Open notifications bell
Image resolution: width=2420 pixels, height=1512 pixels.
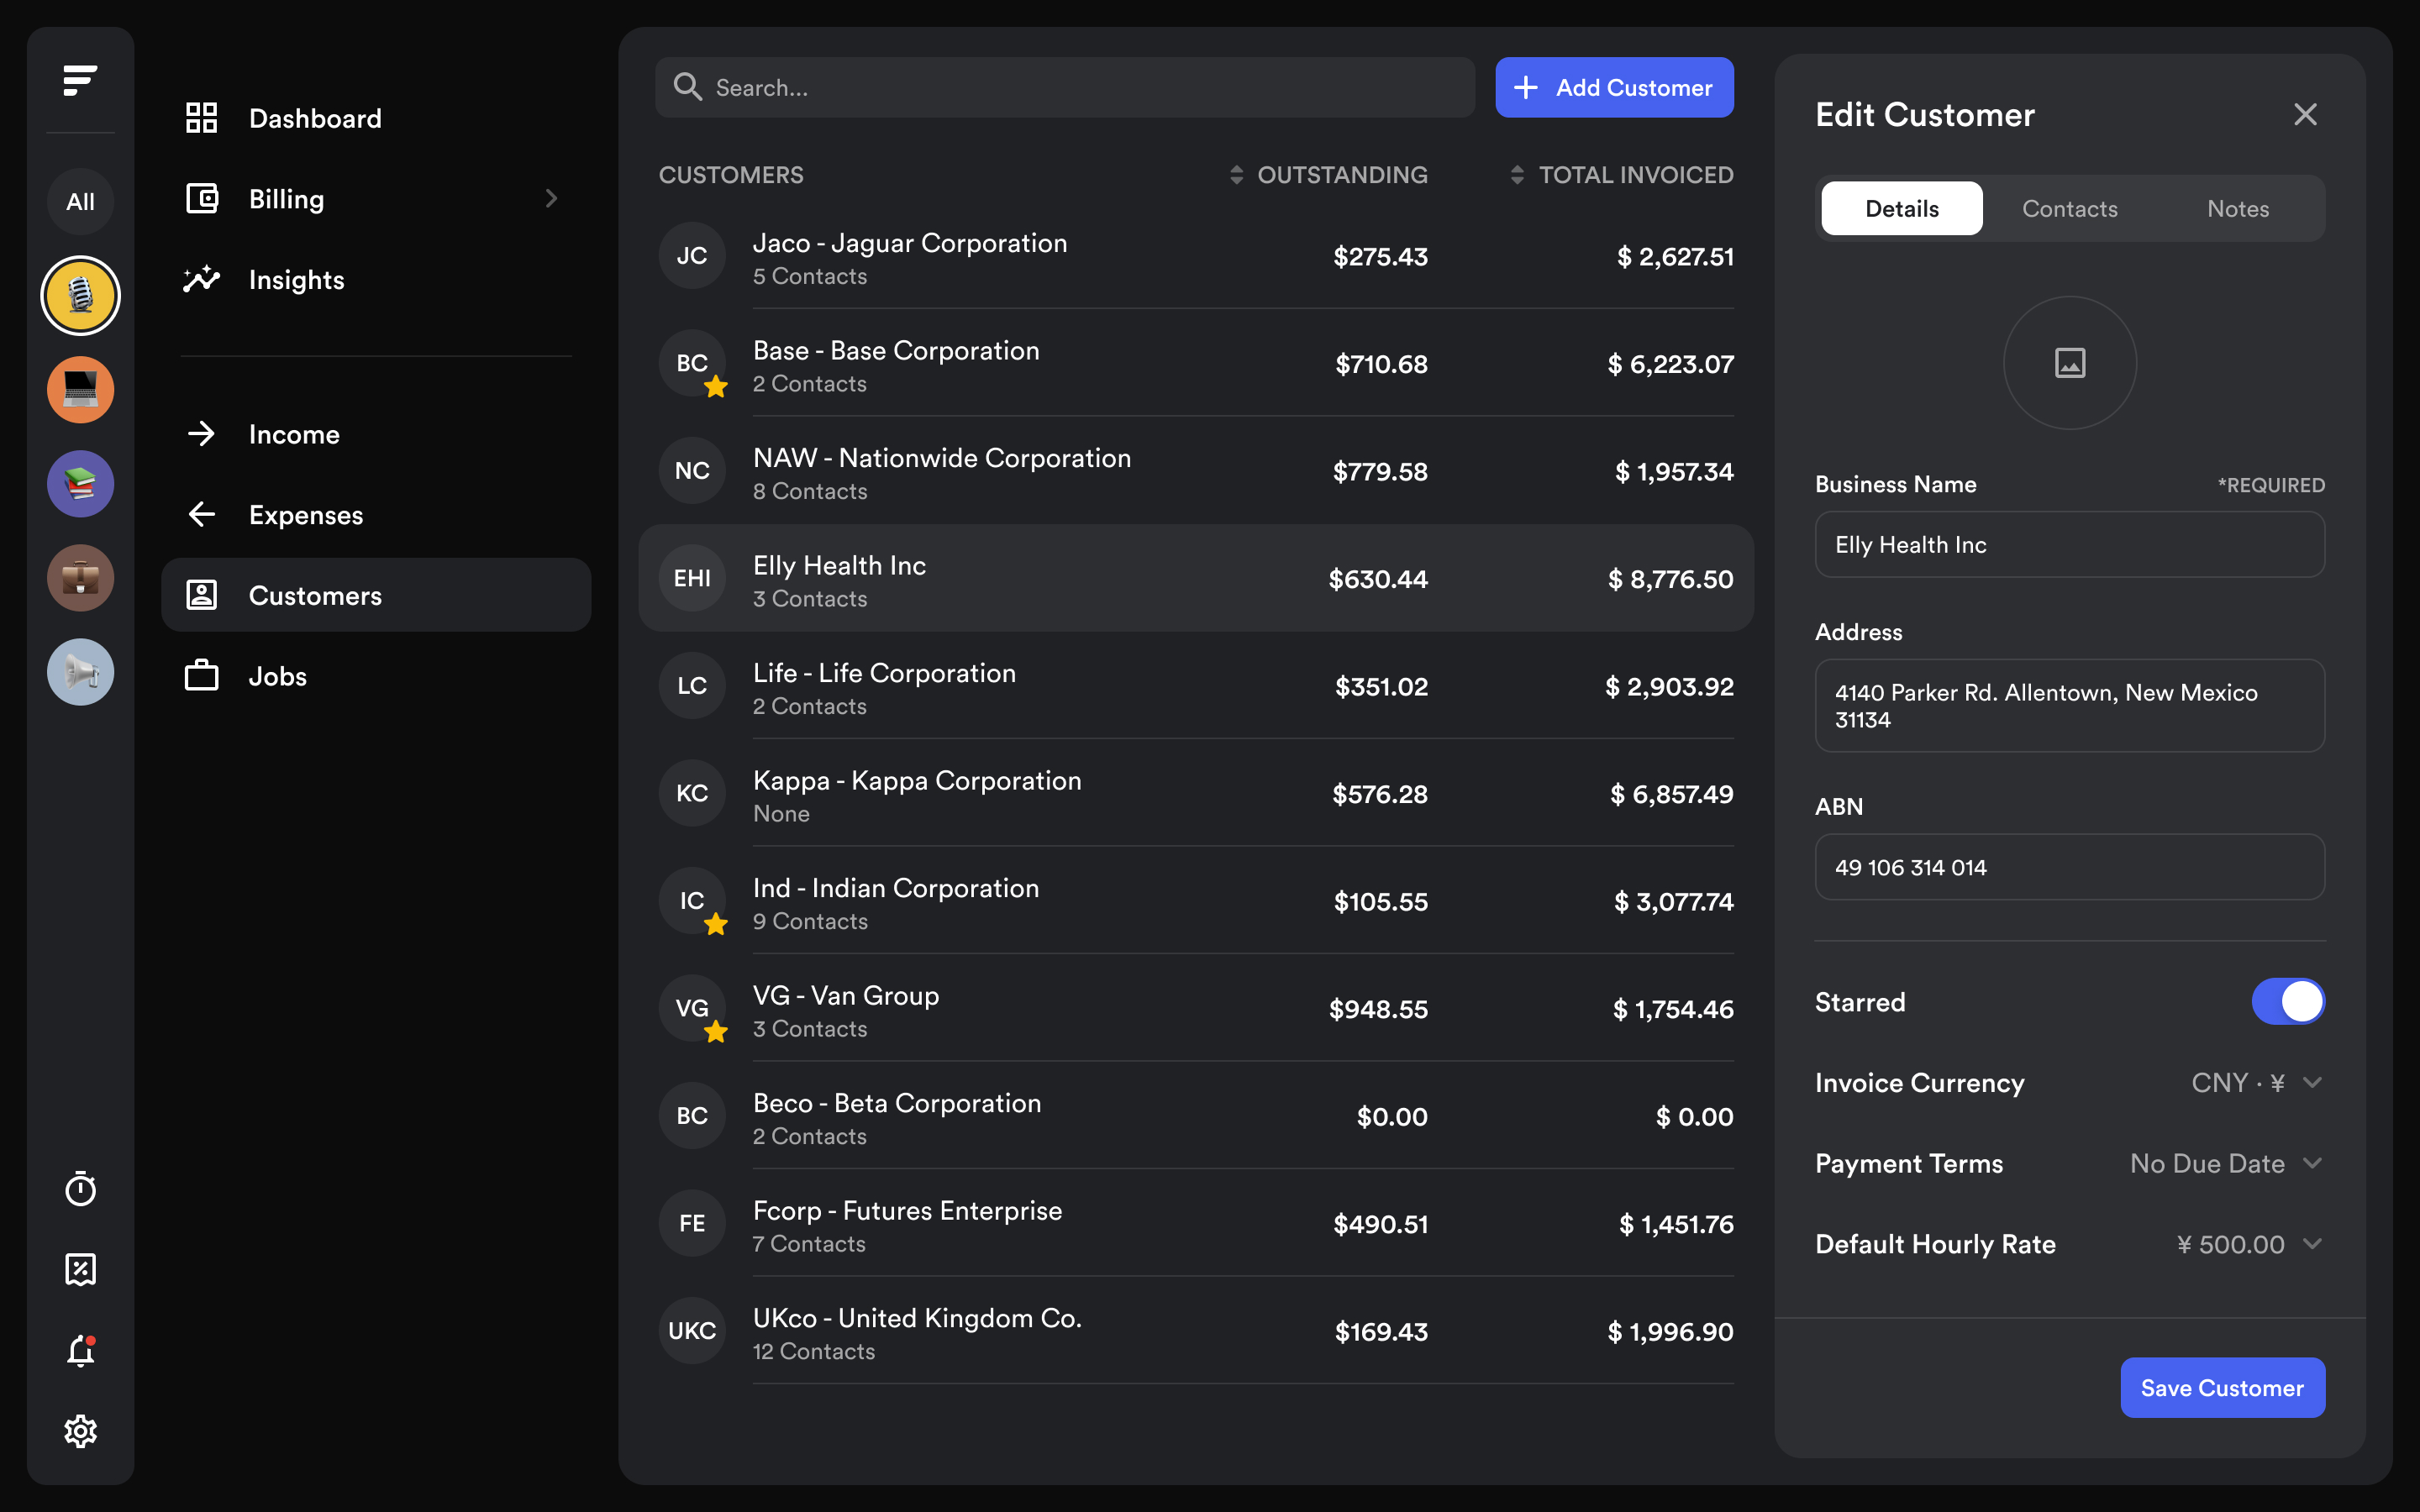pos(80,1351)
